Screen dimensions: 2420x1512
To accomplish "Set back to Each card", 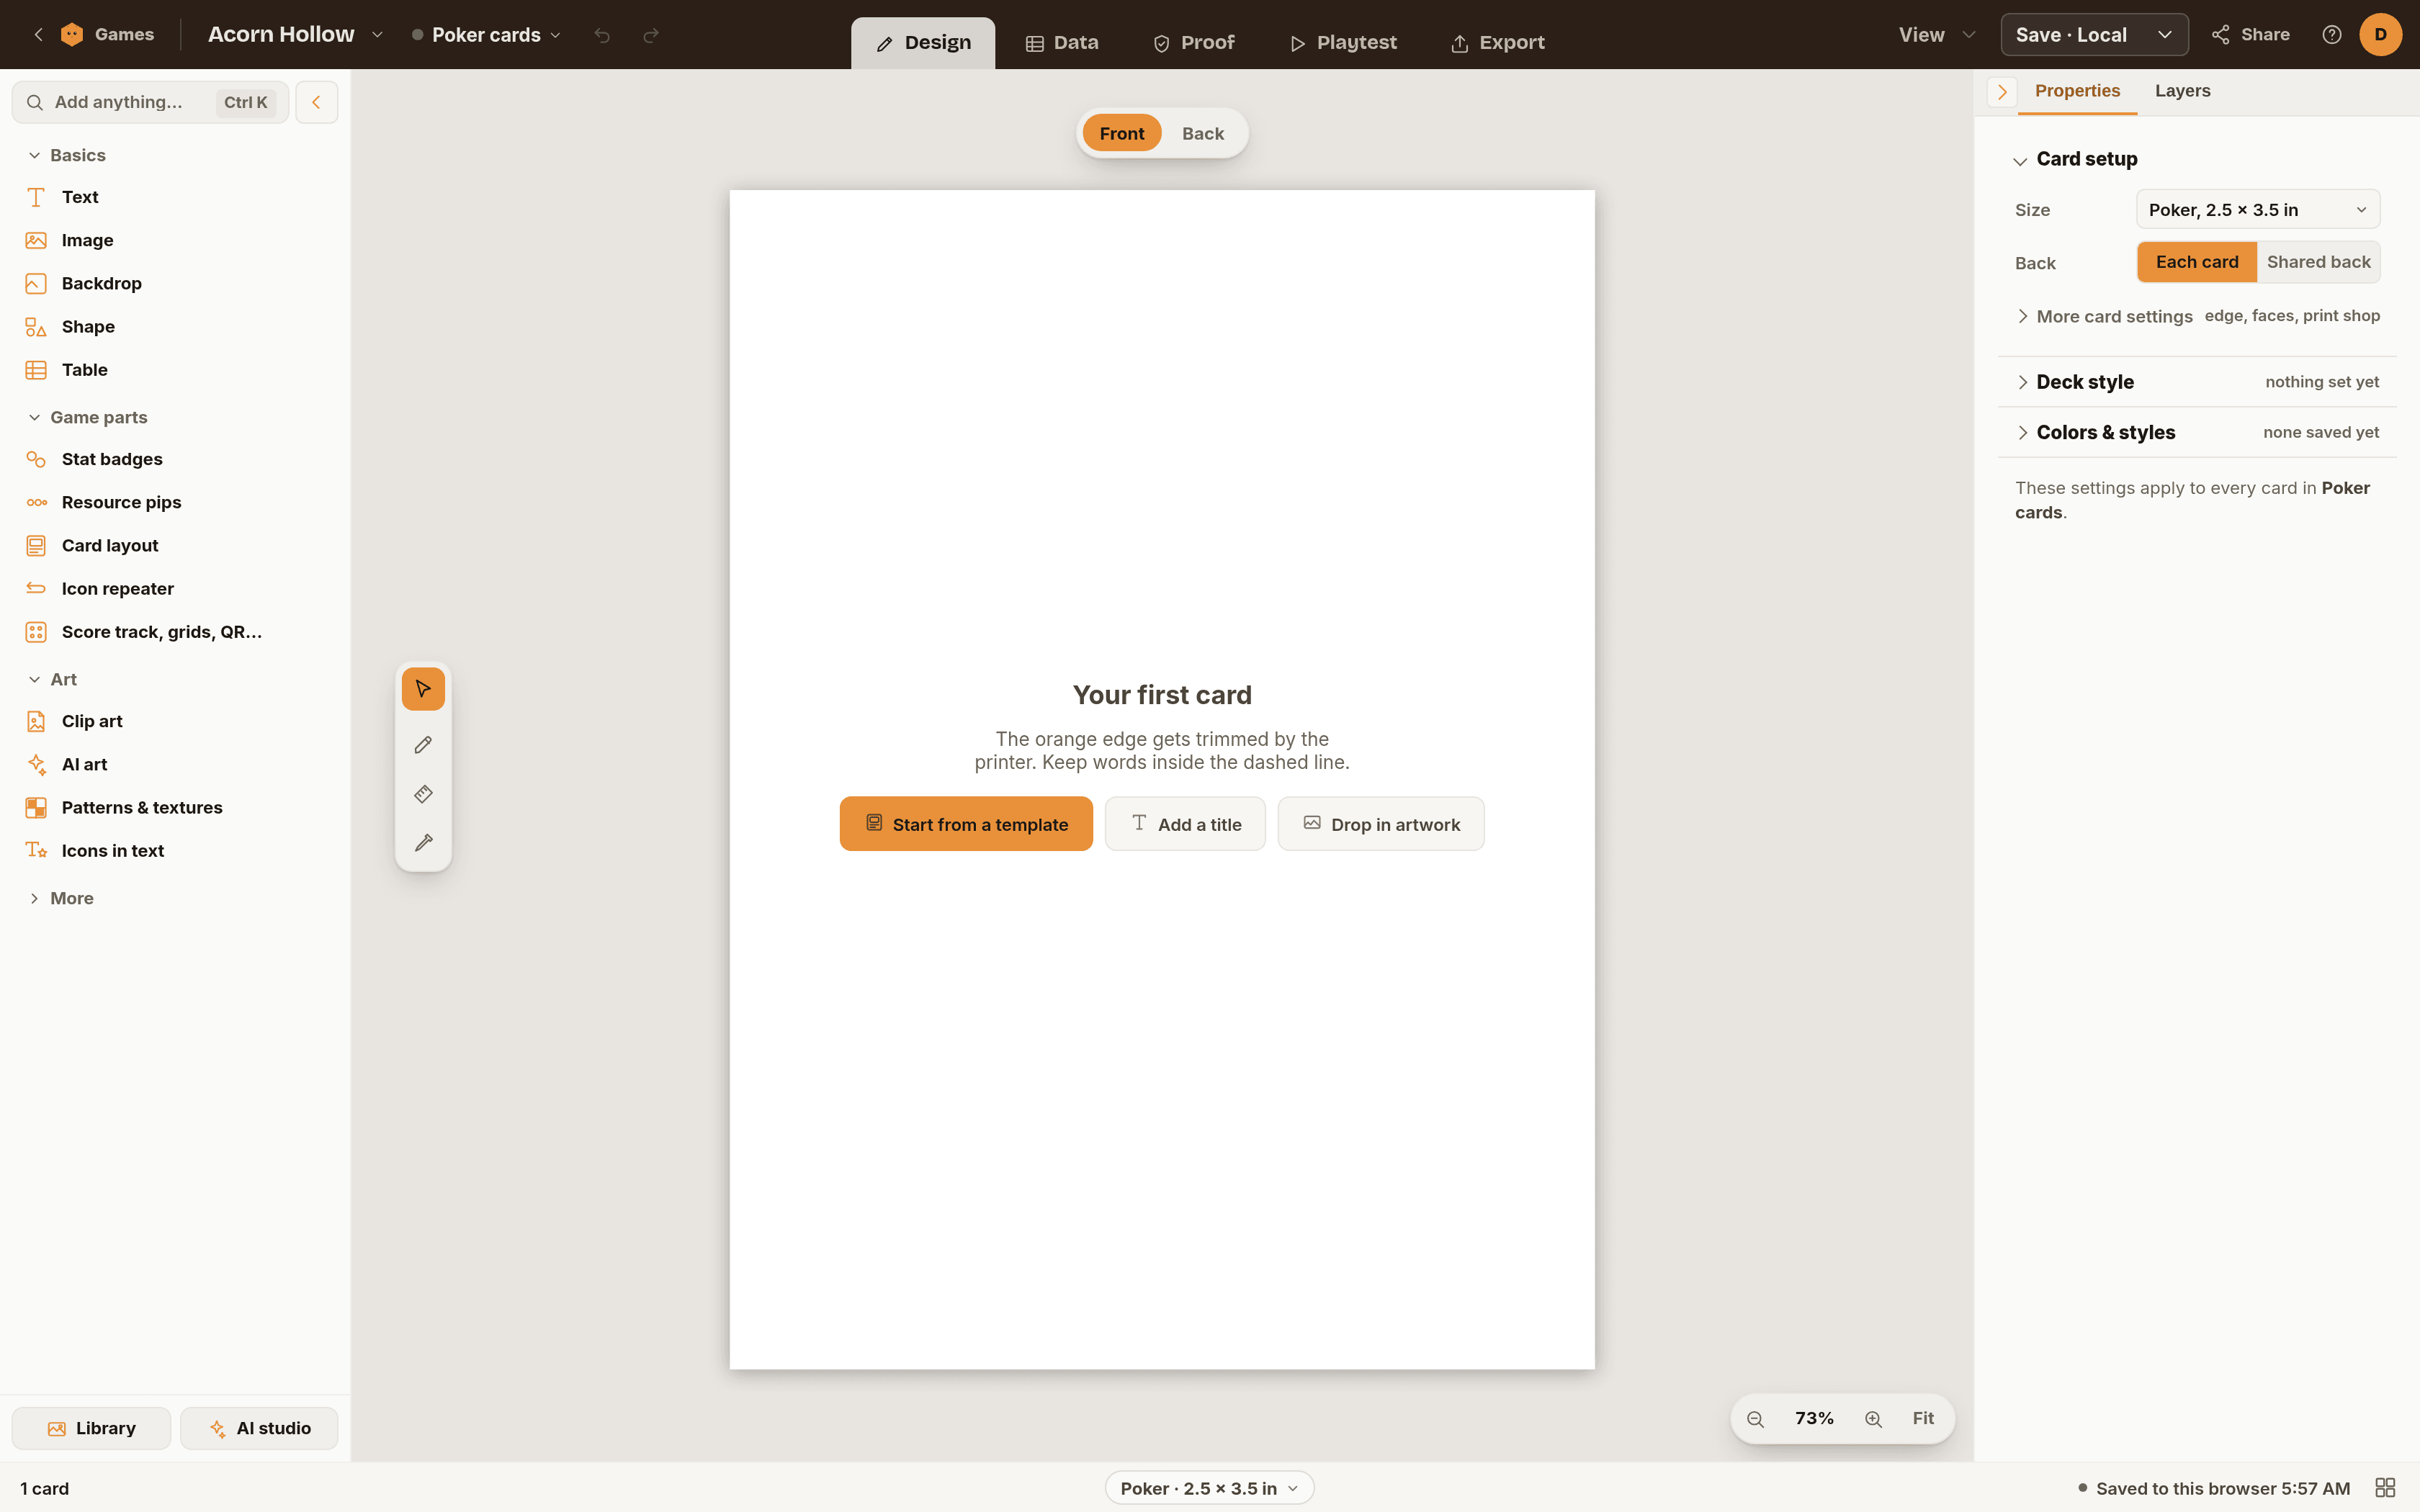I will click(2197, 262).
